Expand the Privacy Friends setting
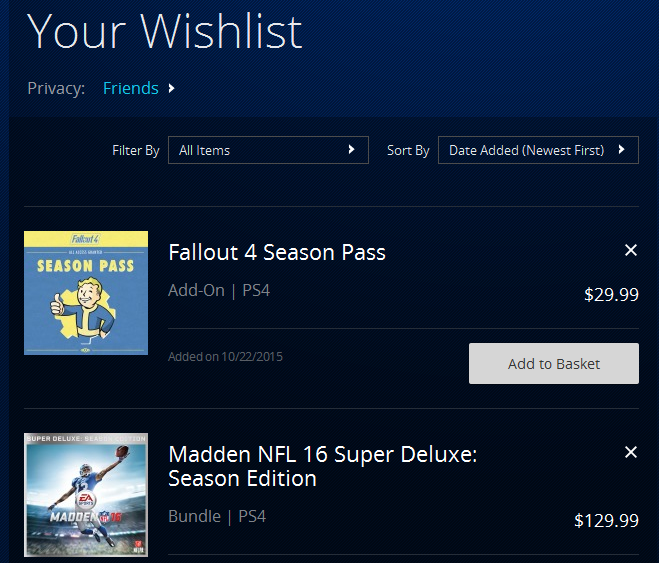The image size is (659, 563). (x=131, y=88)
